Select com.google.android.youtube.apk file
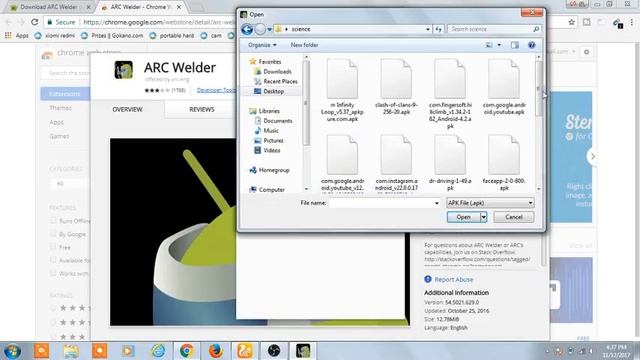Image resolution: width=640 pixels, height=360 pixels. (x=504, y=87)
